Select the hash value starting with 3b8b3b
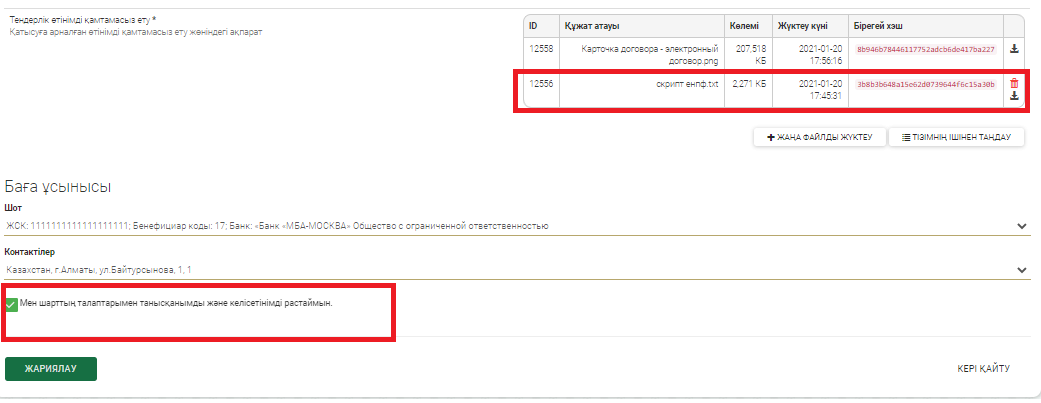The image size is (1041, 403). [x=925, y=85]
